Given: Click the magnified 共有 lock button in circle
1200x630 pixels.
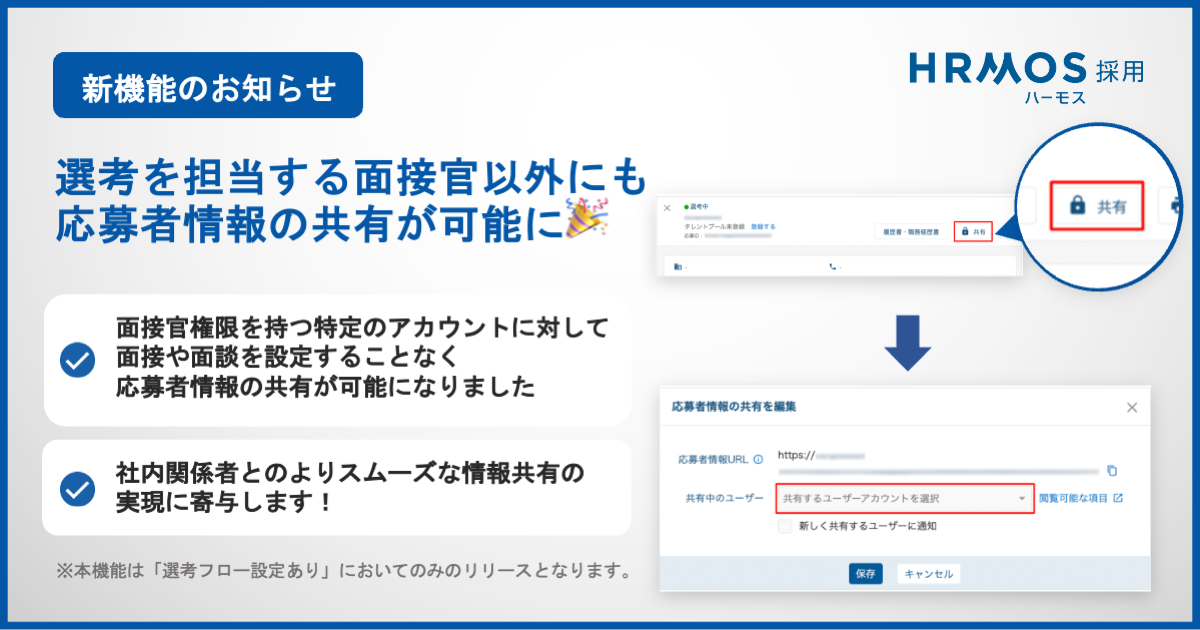Looking at the screenshot, I should 1097,206.
